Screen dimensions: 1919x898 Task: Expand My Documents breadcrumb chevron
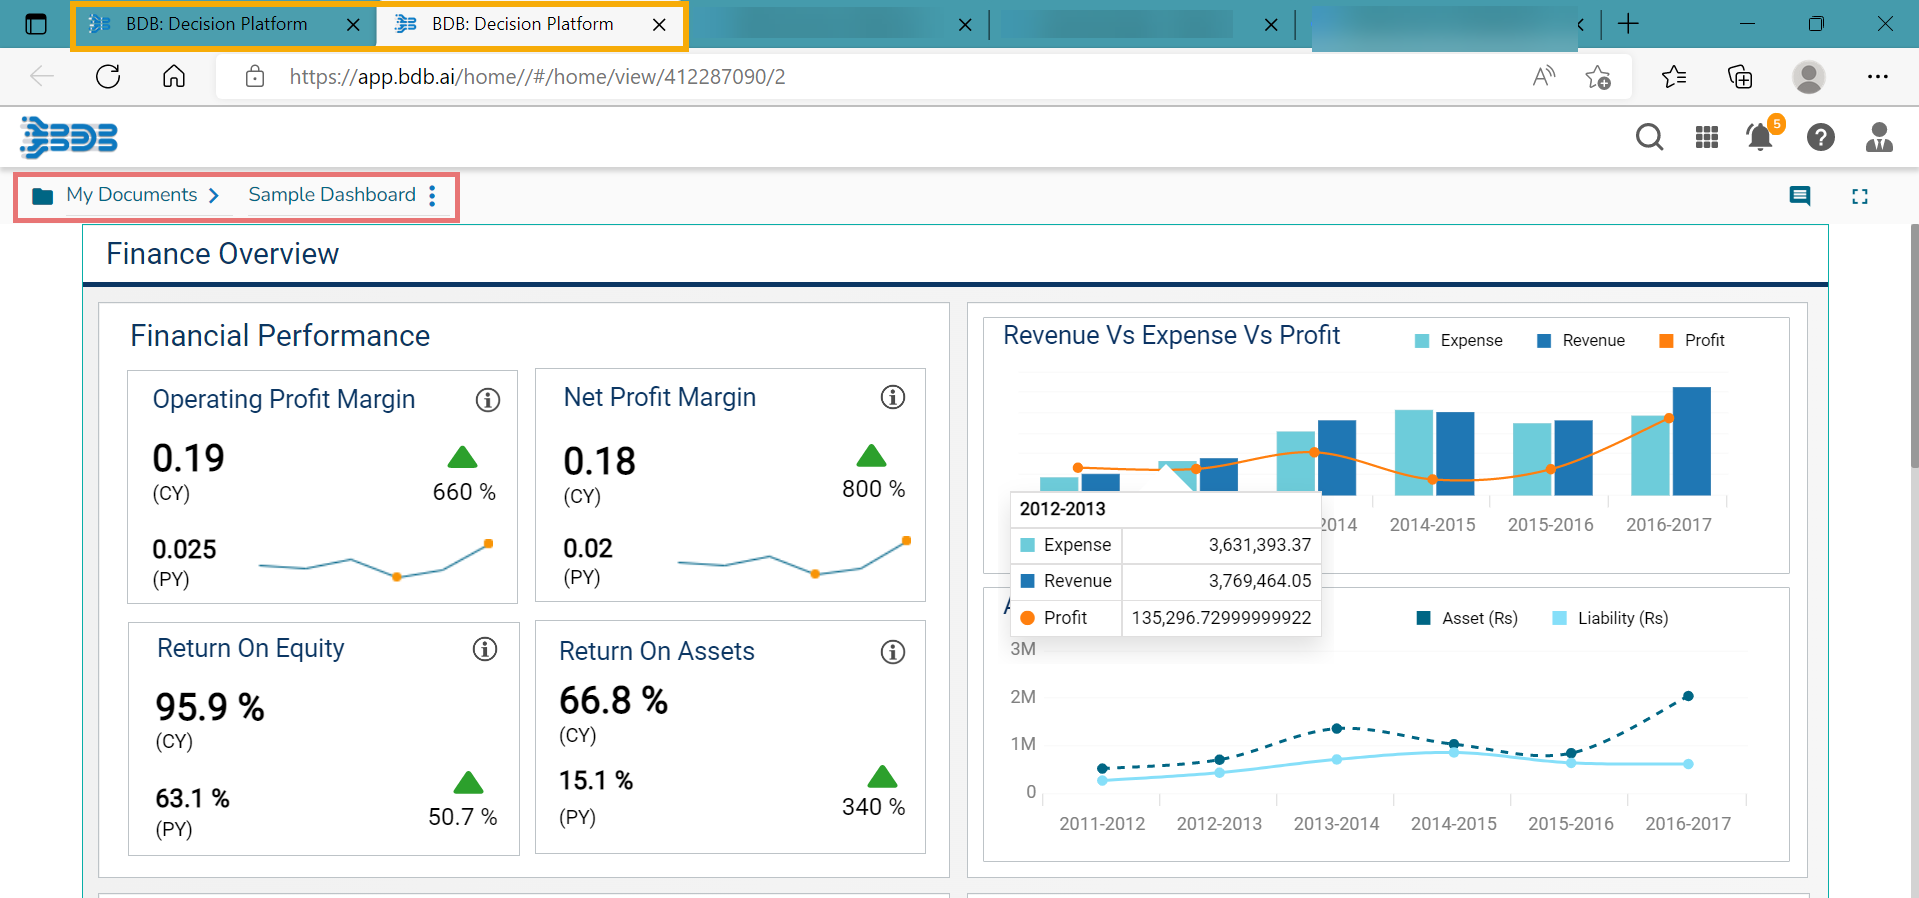click(x=213, y=196)
